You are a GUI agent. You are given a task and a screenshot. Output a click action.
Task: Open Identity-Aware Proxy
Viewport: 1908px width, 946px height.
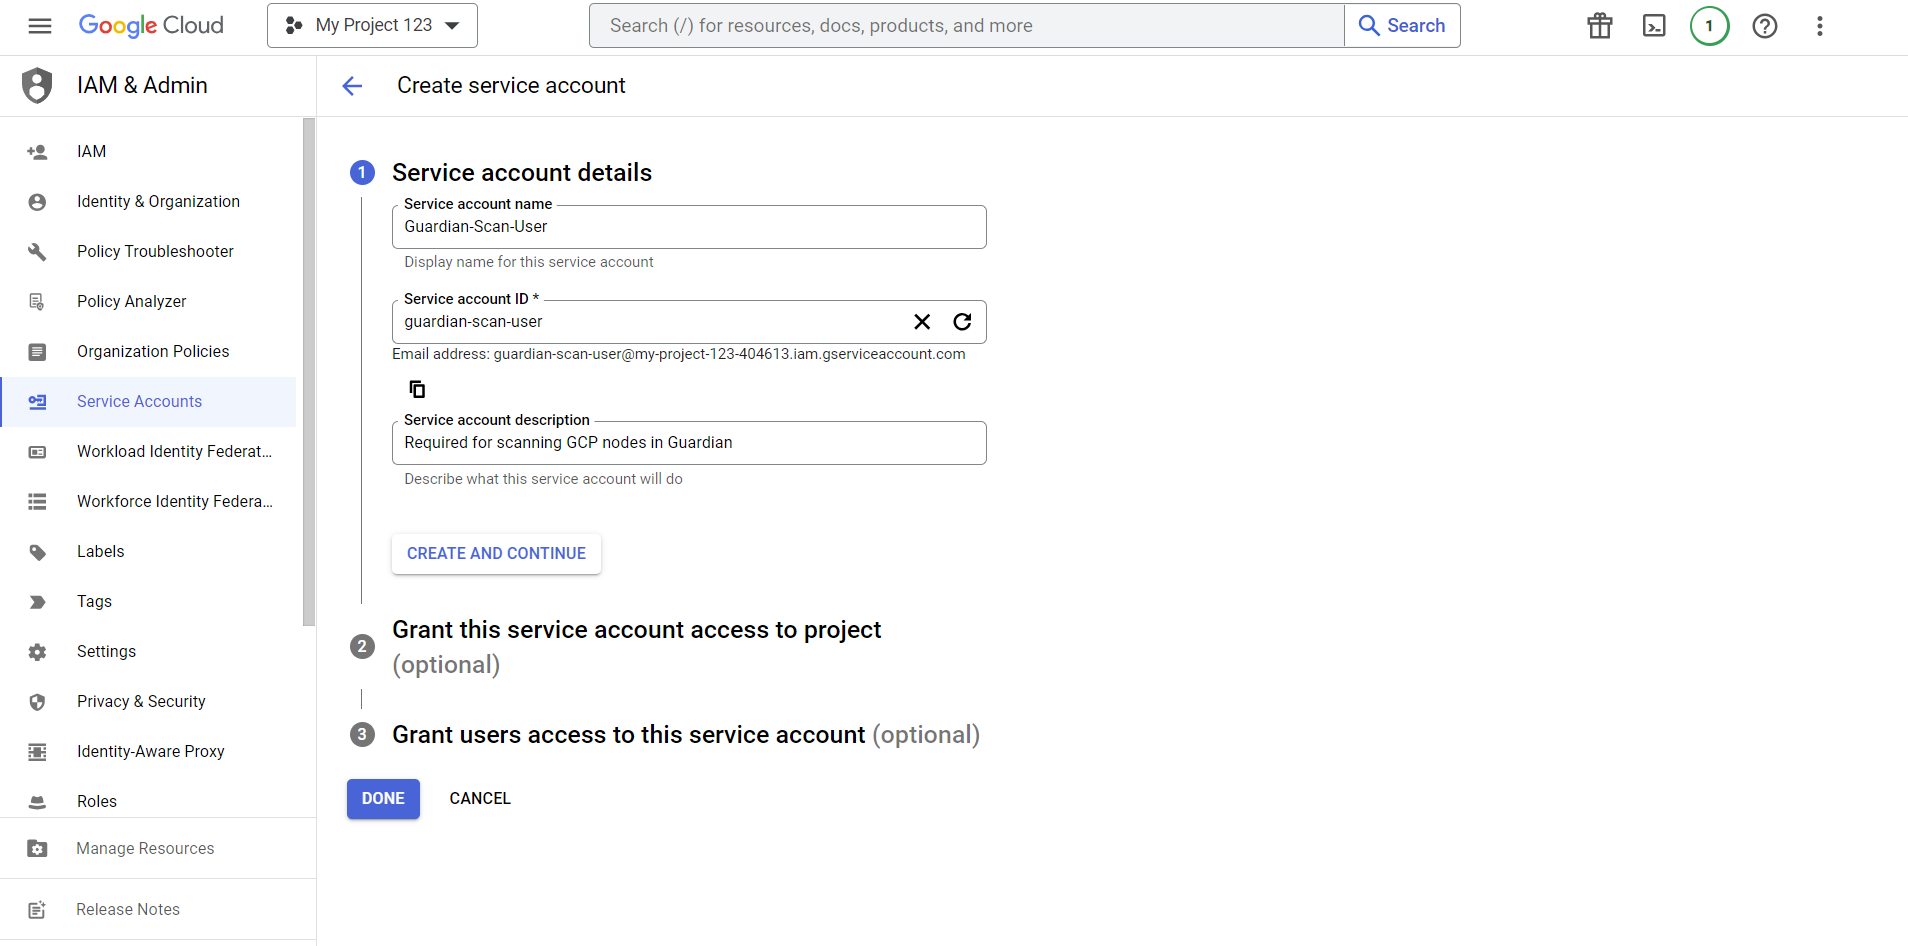point(149,752)
